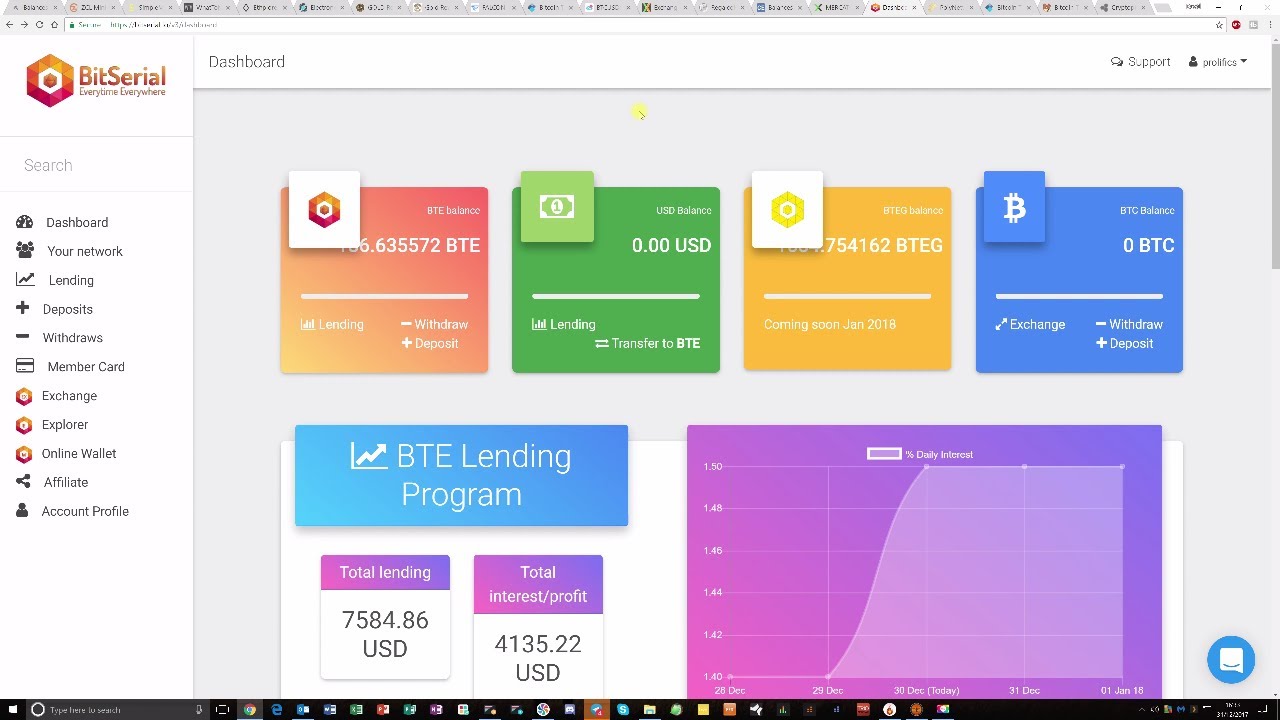Viewport: 1280px width, 720px height.
Task: Click Exchange on the BTC balance card
Action: 1030,324
